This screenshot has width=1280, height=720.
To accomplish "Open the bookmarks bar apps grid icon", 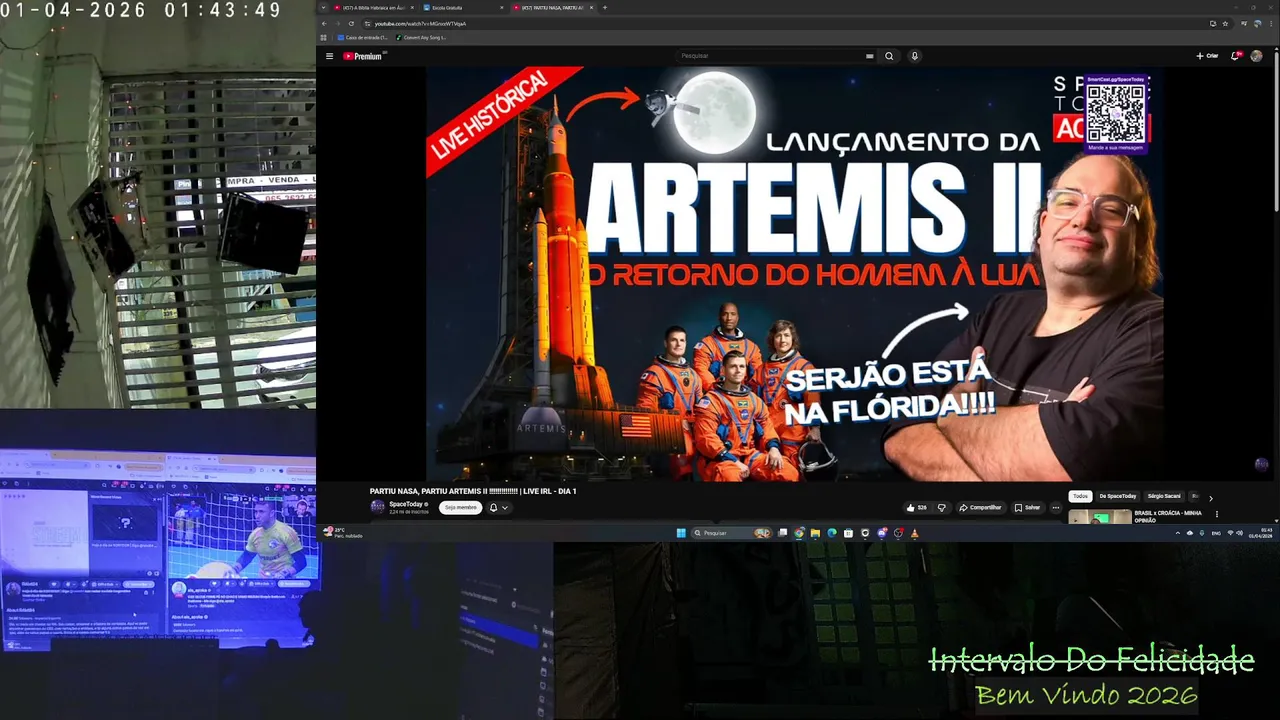I will (324, 37).
